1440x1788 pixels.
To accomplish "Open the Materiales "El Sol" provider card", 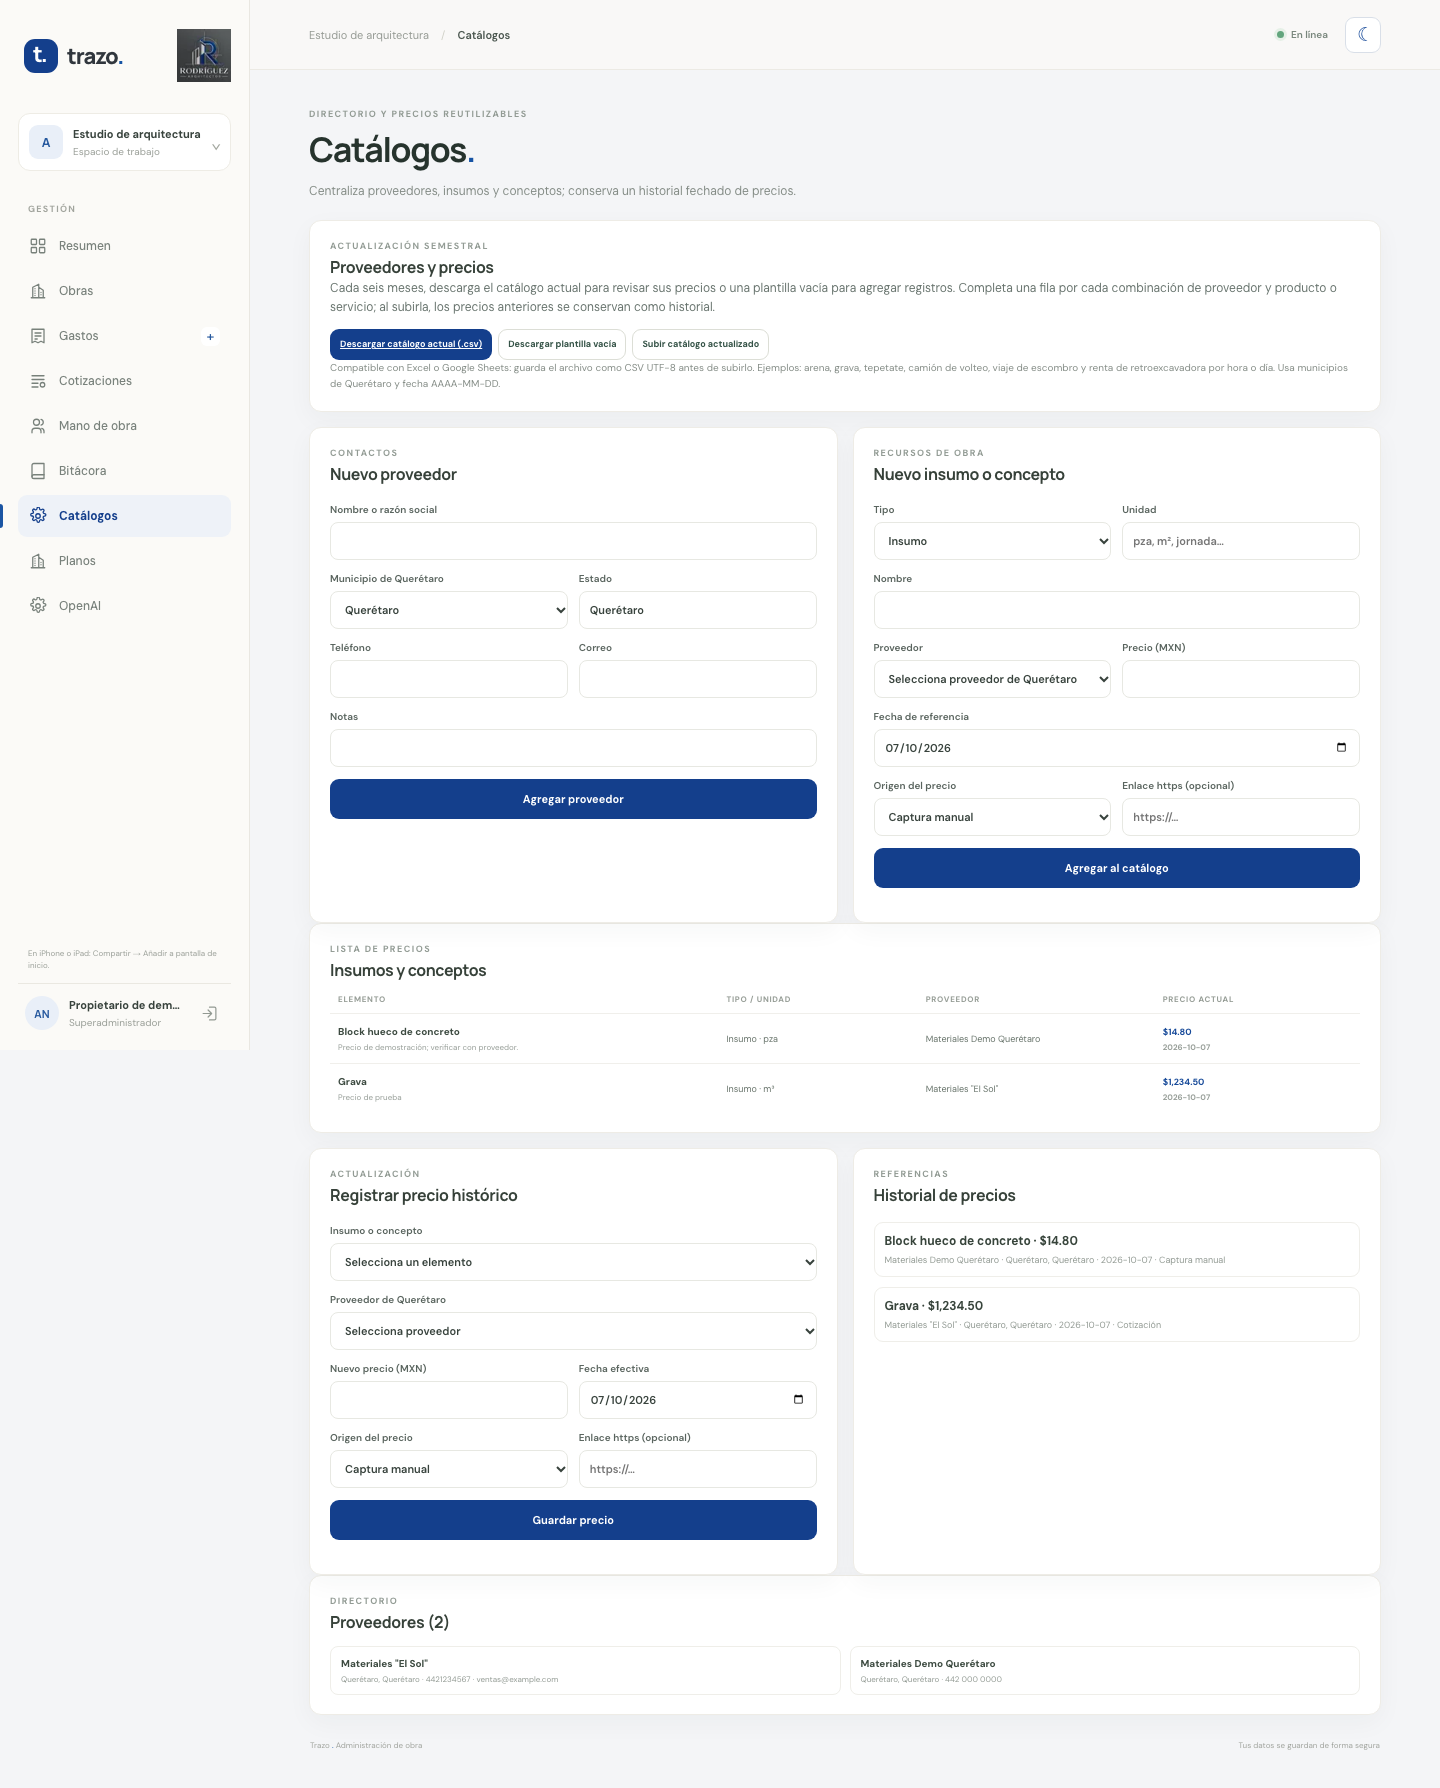I will point(585,1670).
